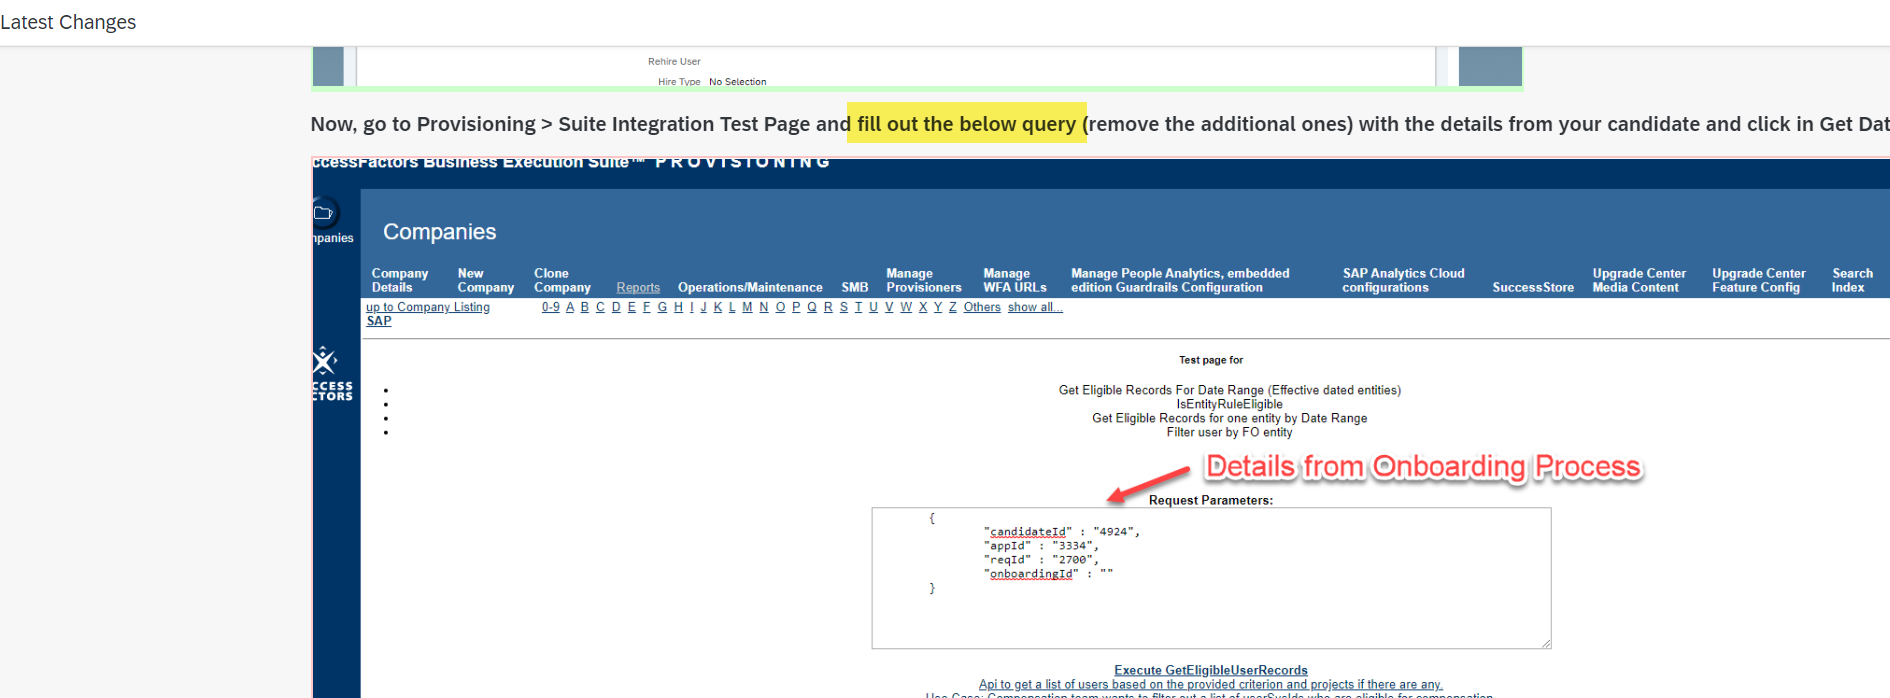Click the 'Rehire User' label
Screen dimensions: 1890x698
pos(674,61)
